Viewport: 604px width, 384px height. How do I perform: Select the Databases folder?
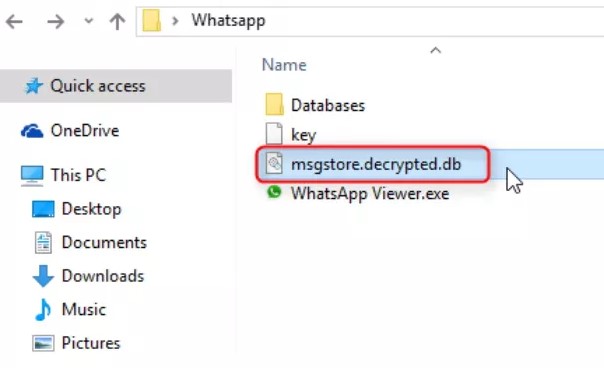[x=327, y=105]
